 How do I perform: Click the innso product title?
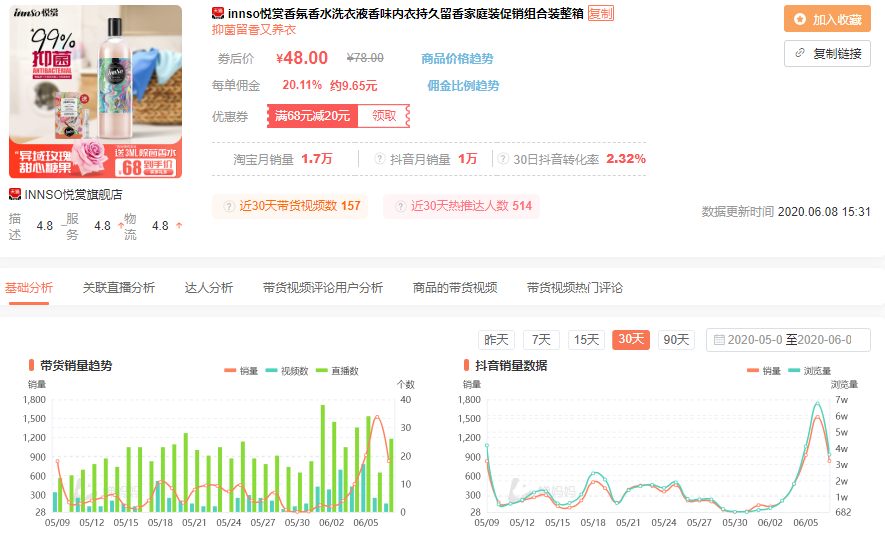pos(405,14)
